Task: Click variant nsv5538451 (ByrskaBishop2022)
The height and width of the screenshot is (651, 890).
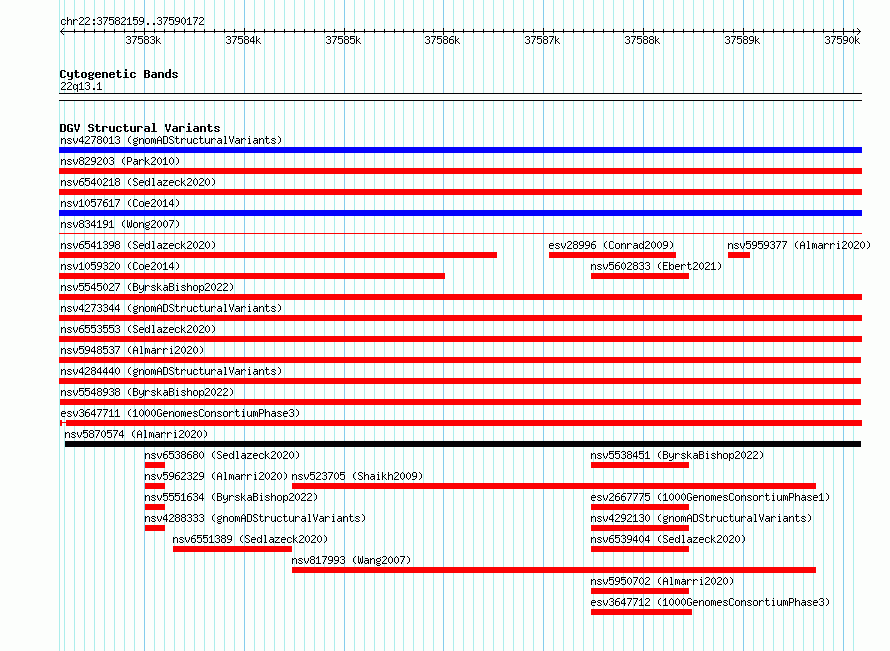Action: tap(677, 455)
